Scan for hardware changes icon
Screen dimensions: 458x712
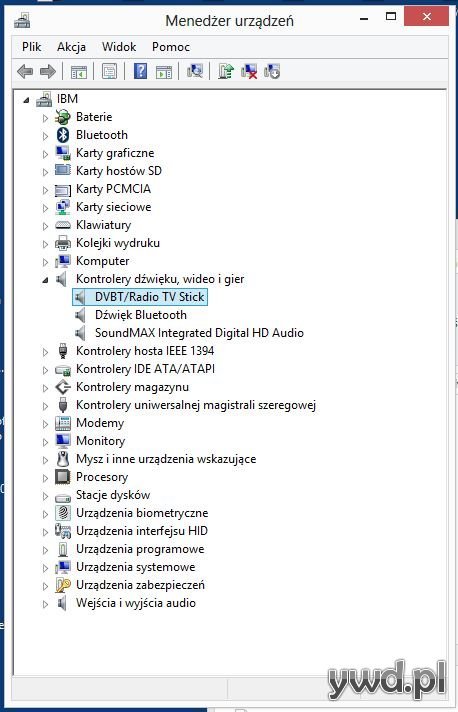[195, 71]
